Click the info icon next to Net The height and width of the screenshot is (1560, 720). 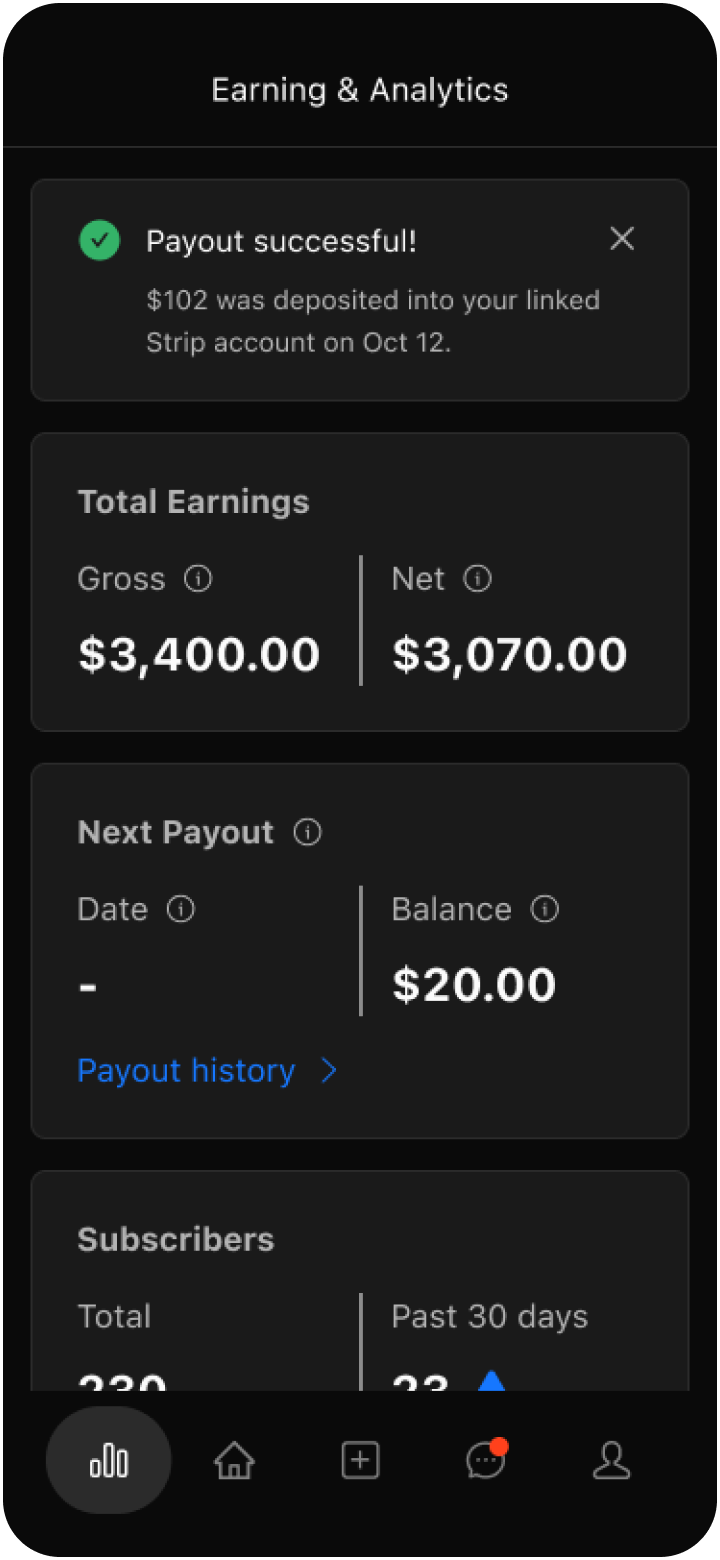[x=478, y=579]
